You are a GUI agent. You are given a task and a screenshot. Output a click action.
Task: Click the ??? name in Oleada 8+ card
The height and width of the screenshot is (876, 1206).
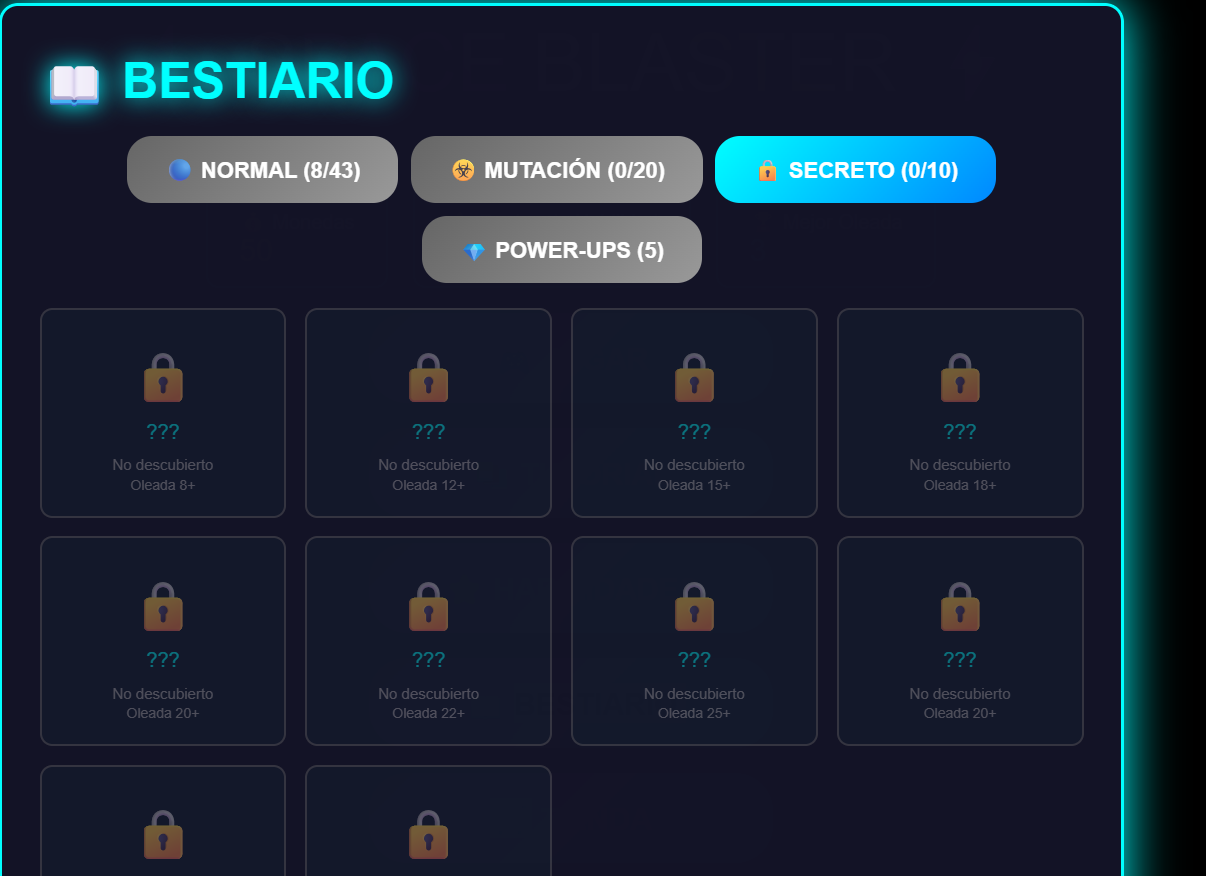[x=163, y=432]
